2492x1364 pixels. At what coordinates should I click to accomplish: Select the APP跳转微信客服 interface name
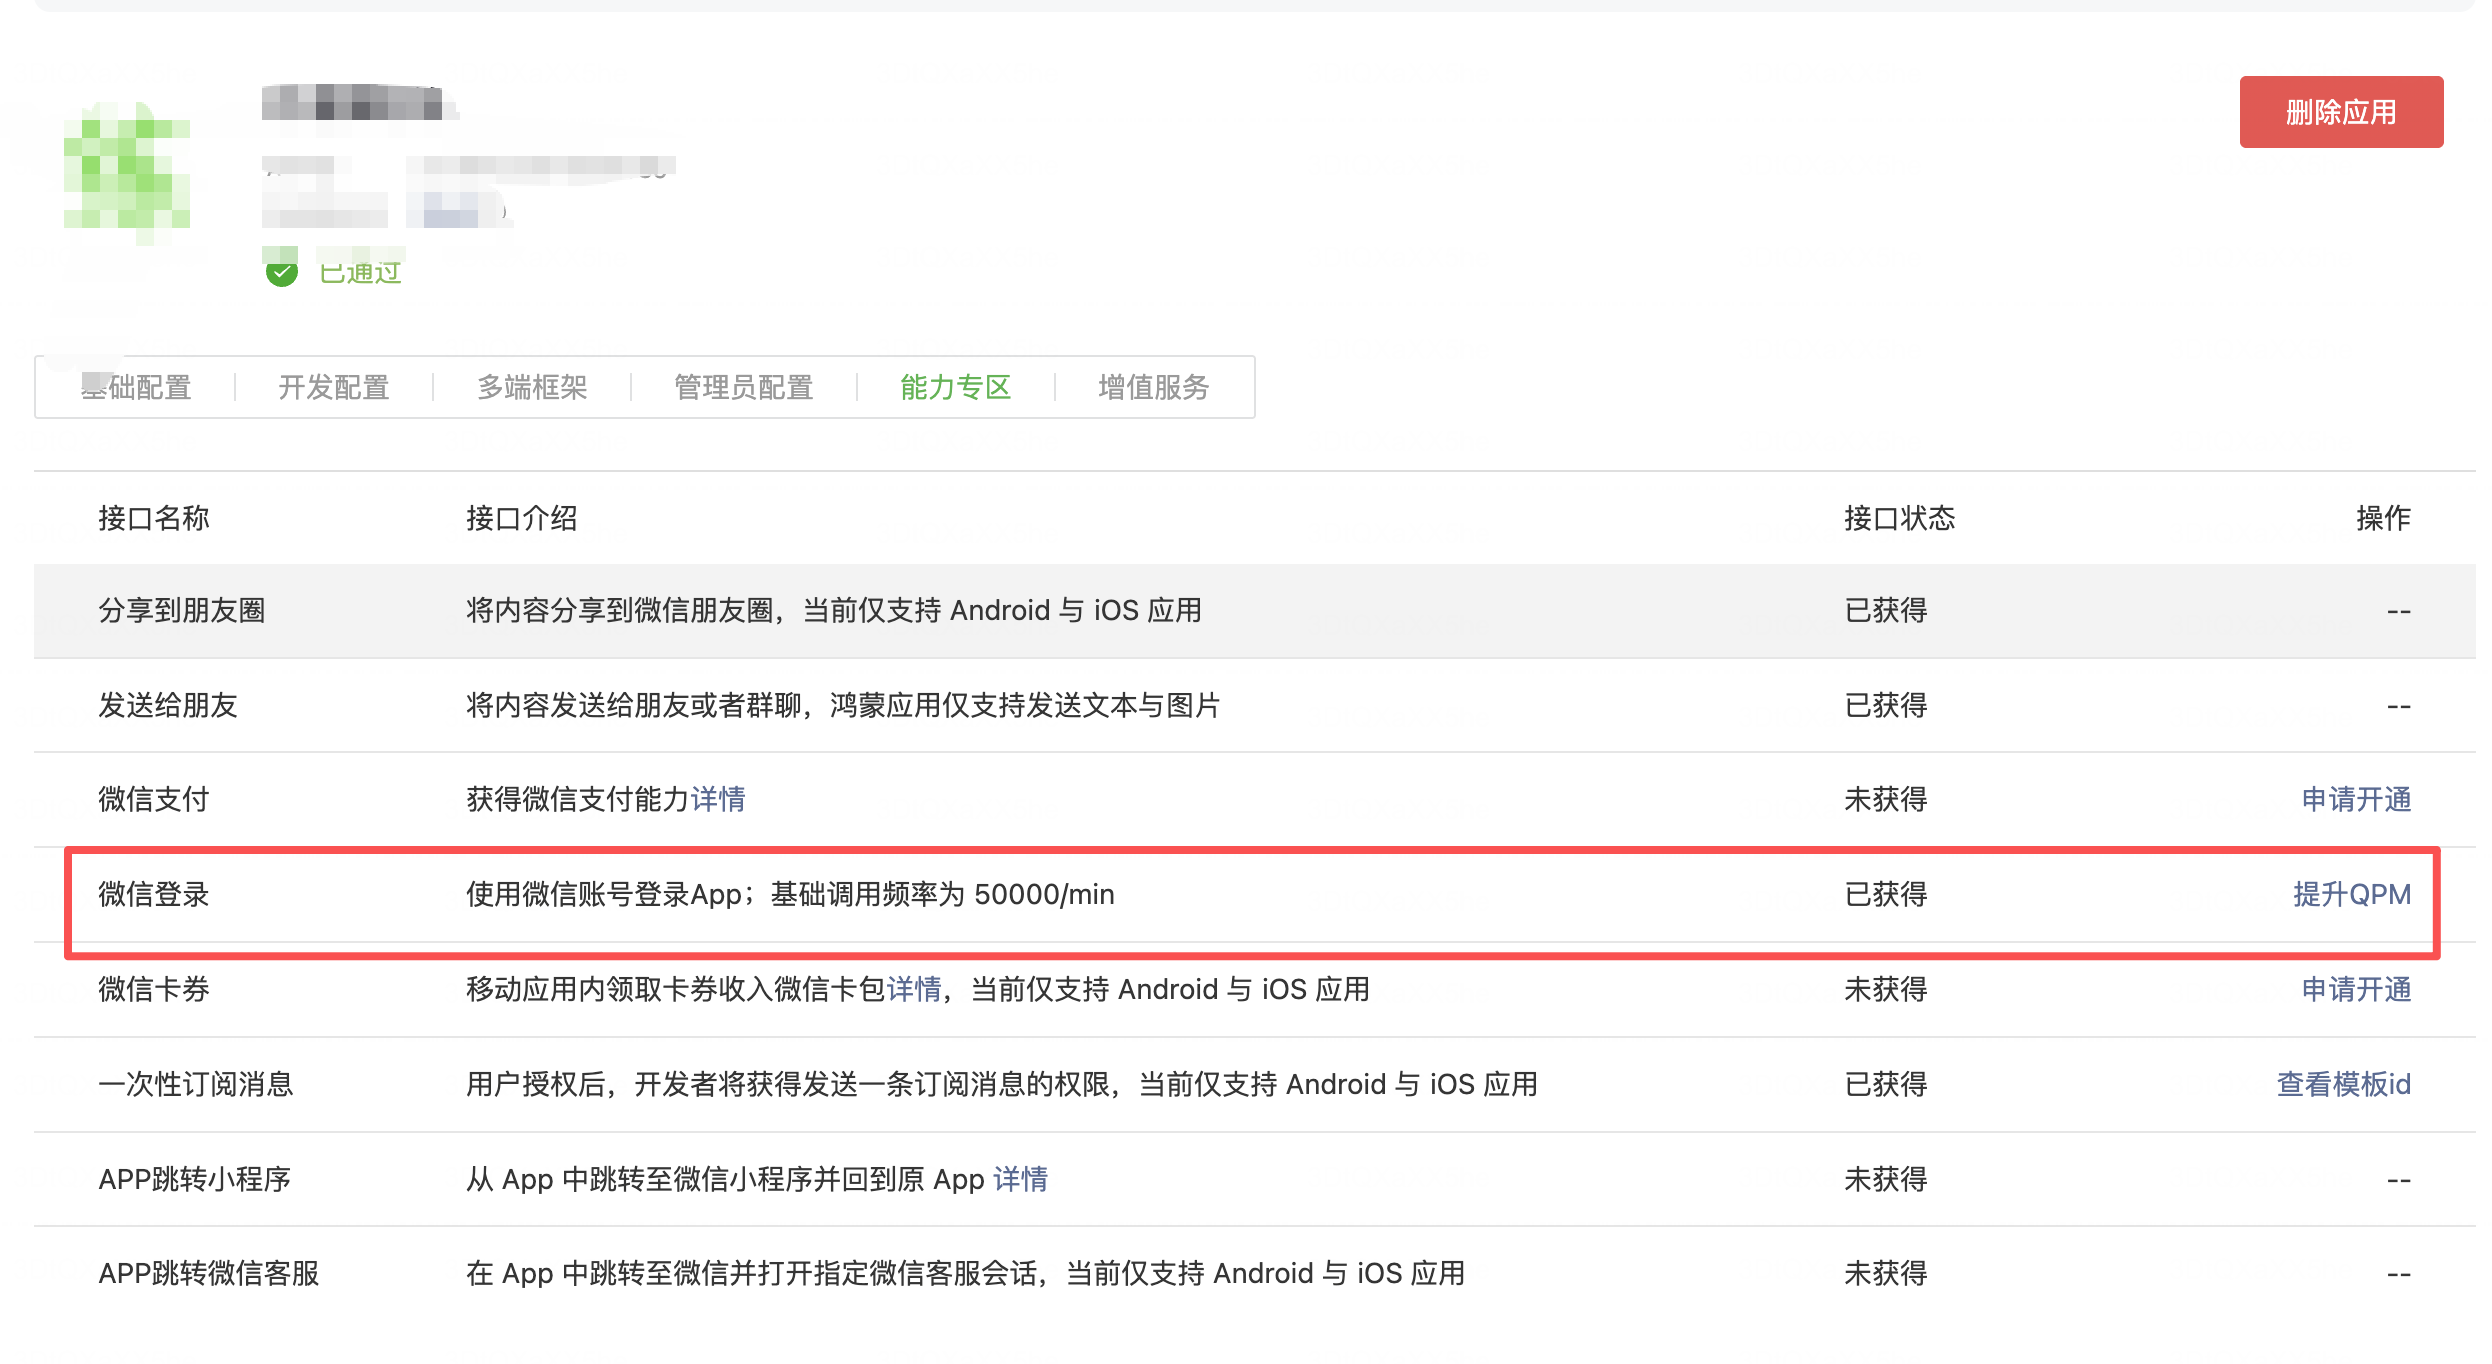point(209,1273)
